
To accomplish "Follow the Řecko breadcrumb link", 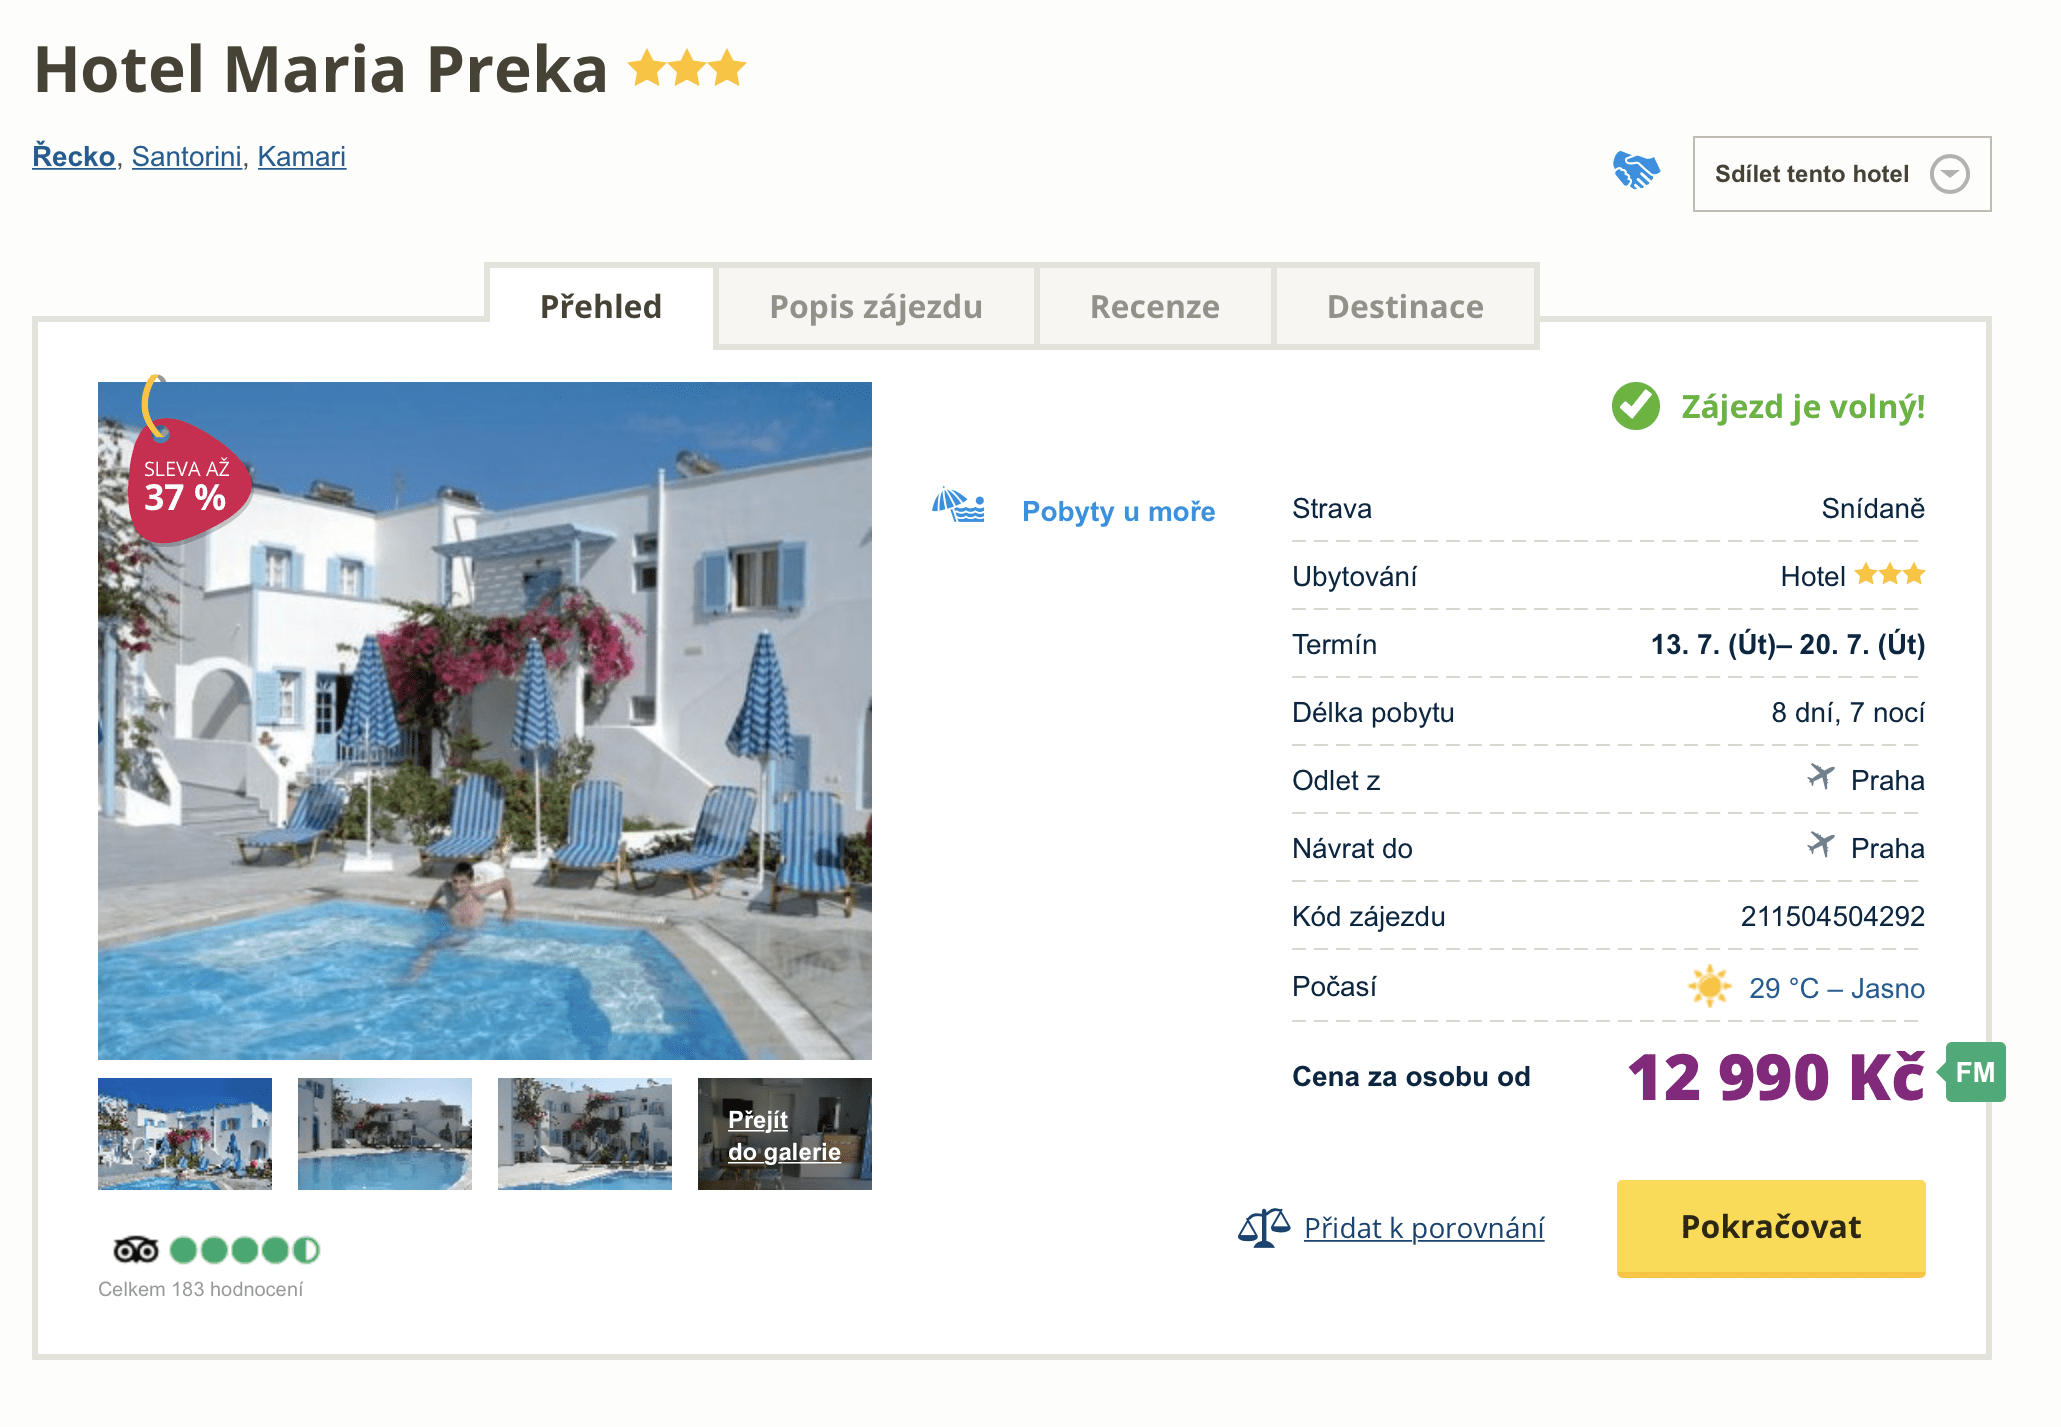I will coord(74,157).
